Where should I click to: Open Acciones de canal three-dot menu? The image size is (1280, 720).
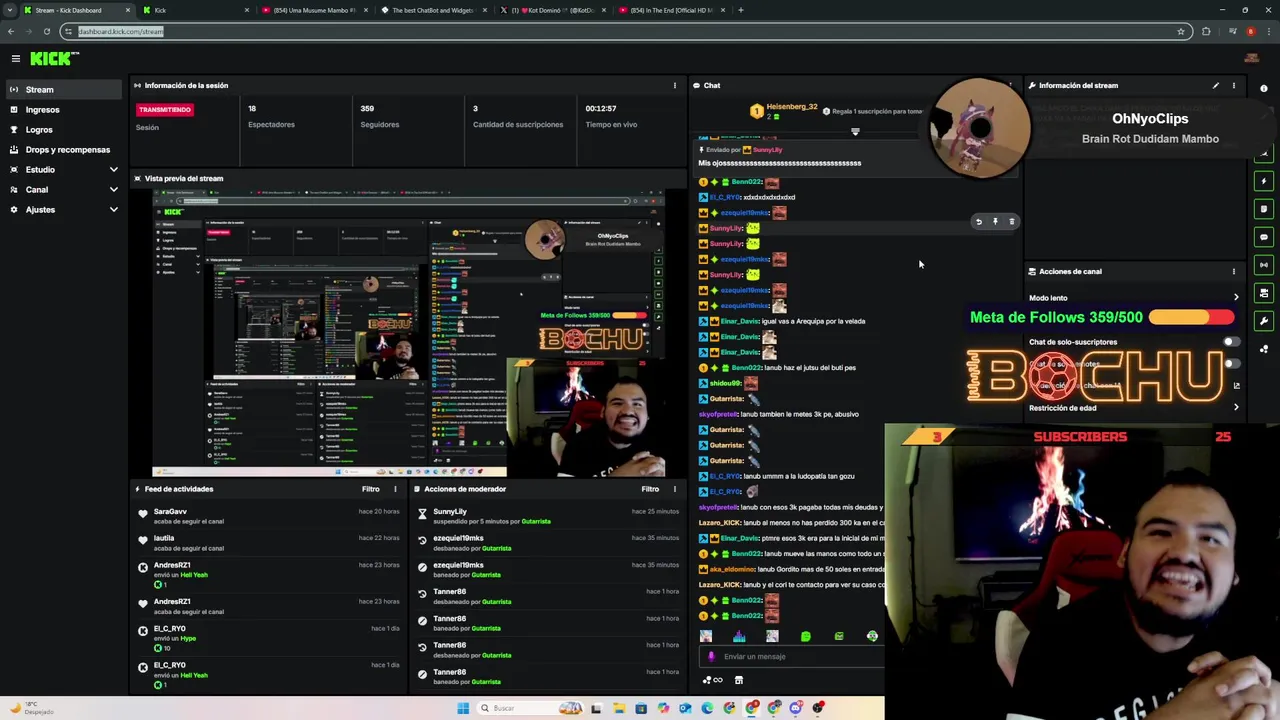1233,271
